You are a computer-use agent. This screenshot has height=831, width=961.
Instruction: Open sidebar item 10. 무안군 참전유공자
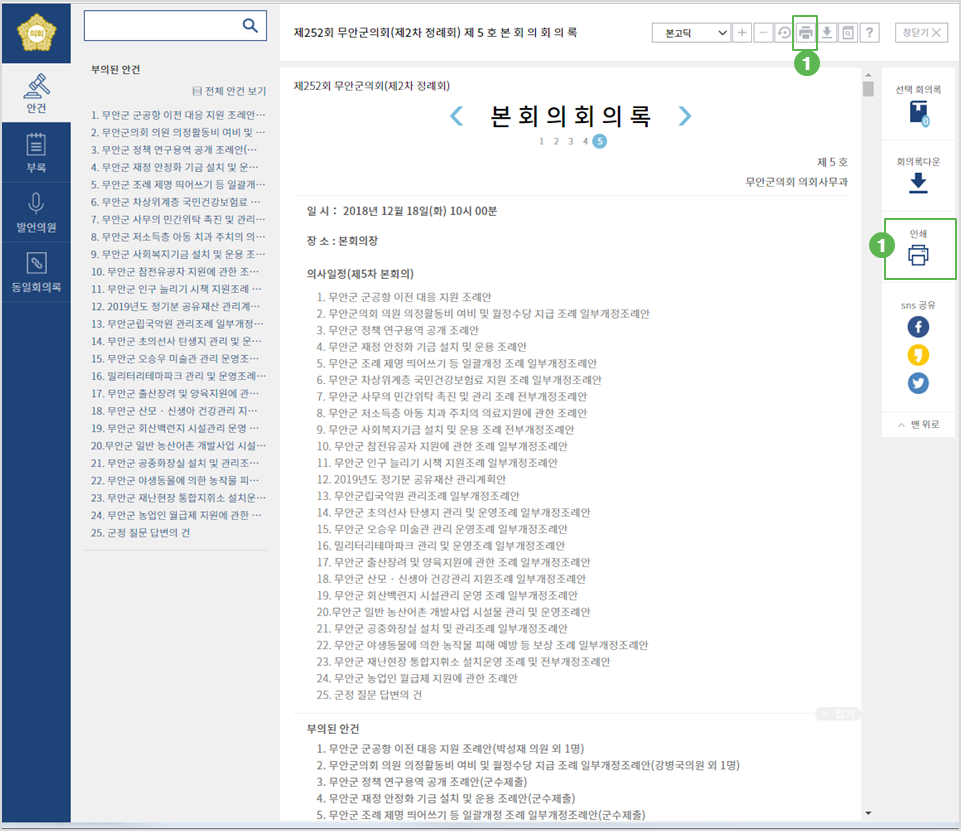(175, 271)
